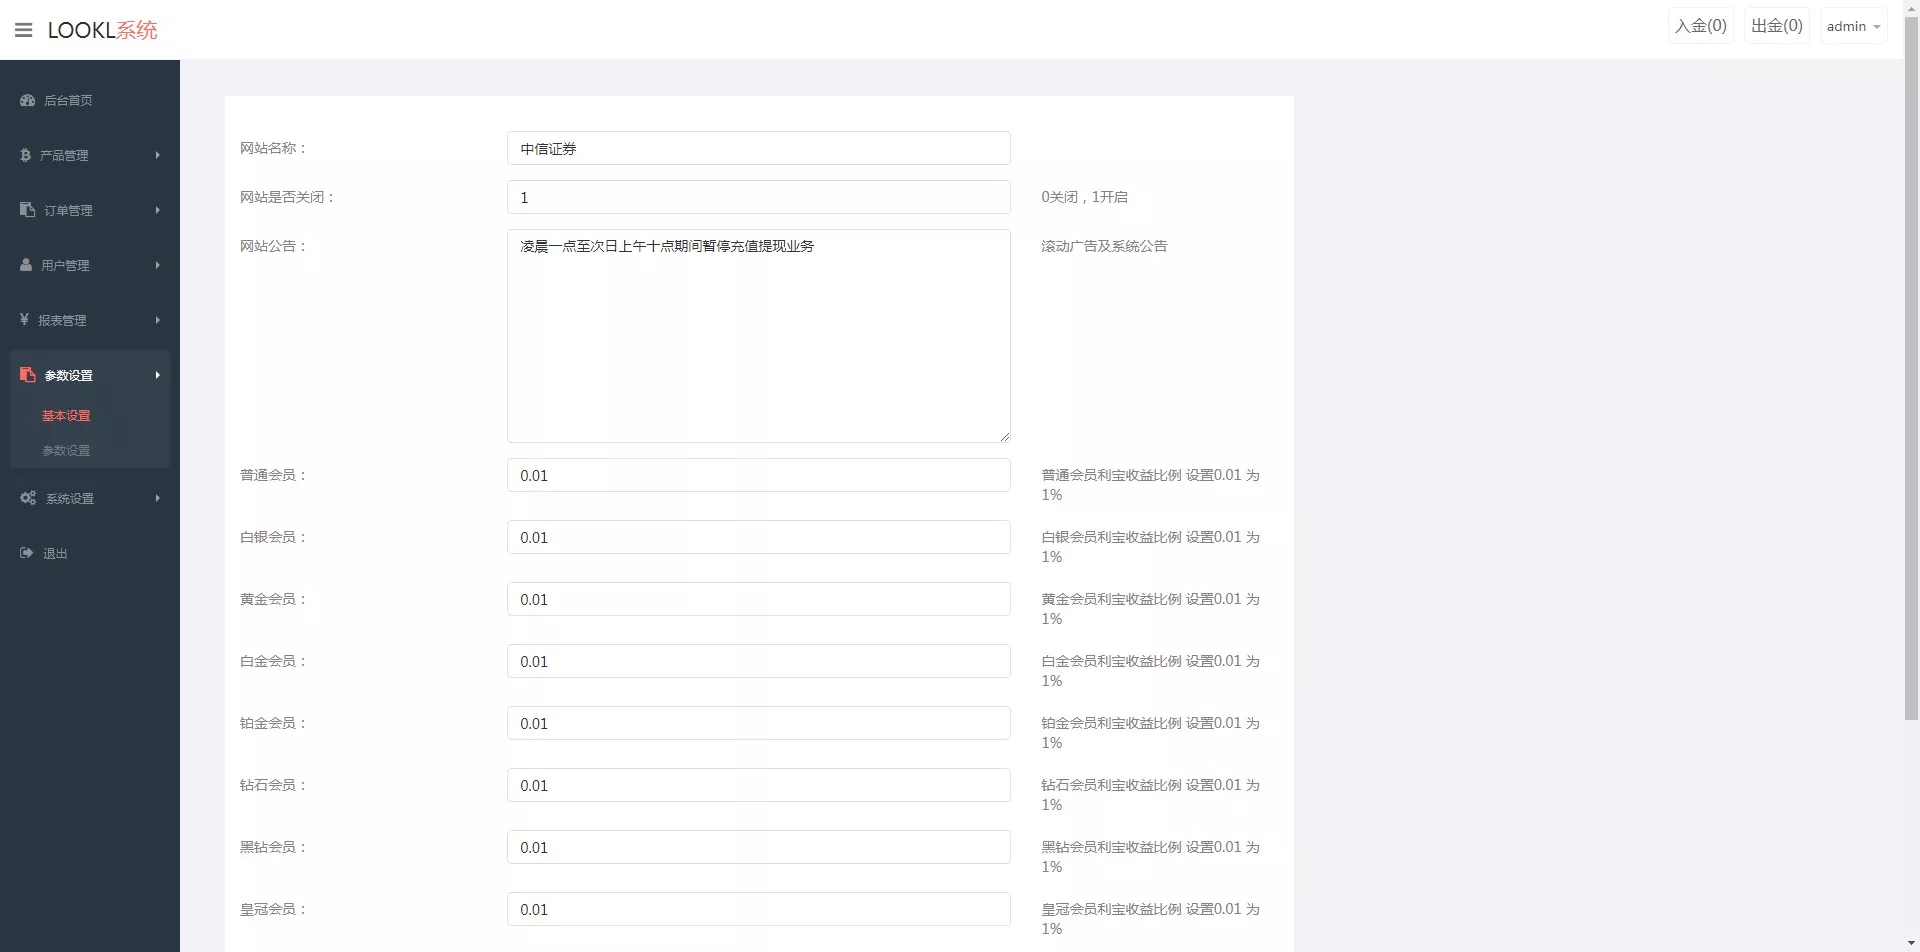Click the 出金(0) button
This screenshot has width=1920, height=952.
(x=1776, y=25)
